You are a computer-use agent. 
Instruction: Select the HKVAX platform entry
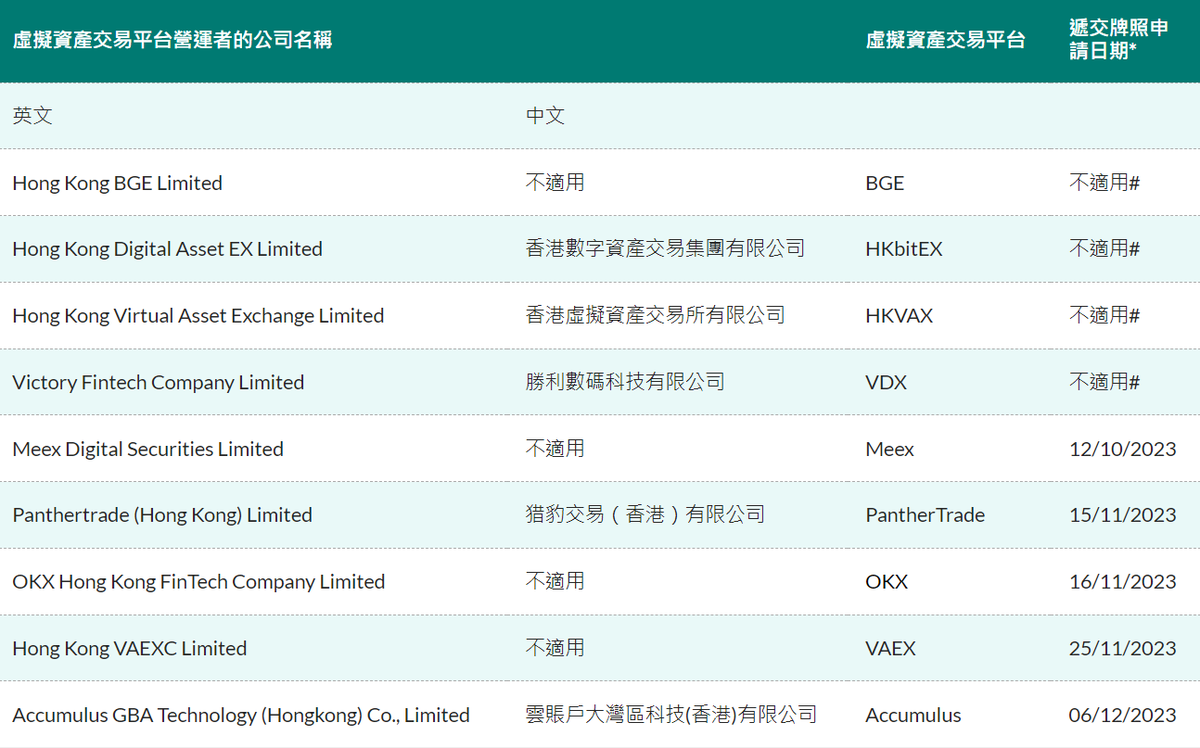pyautogui.click(x=899, y=315)
